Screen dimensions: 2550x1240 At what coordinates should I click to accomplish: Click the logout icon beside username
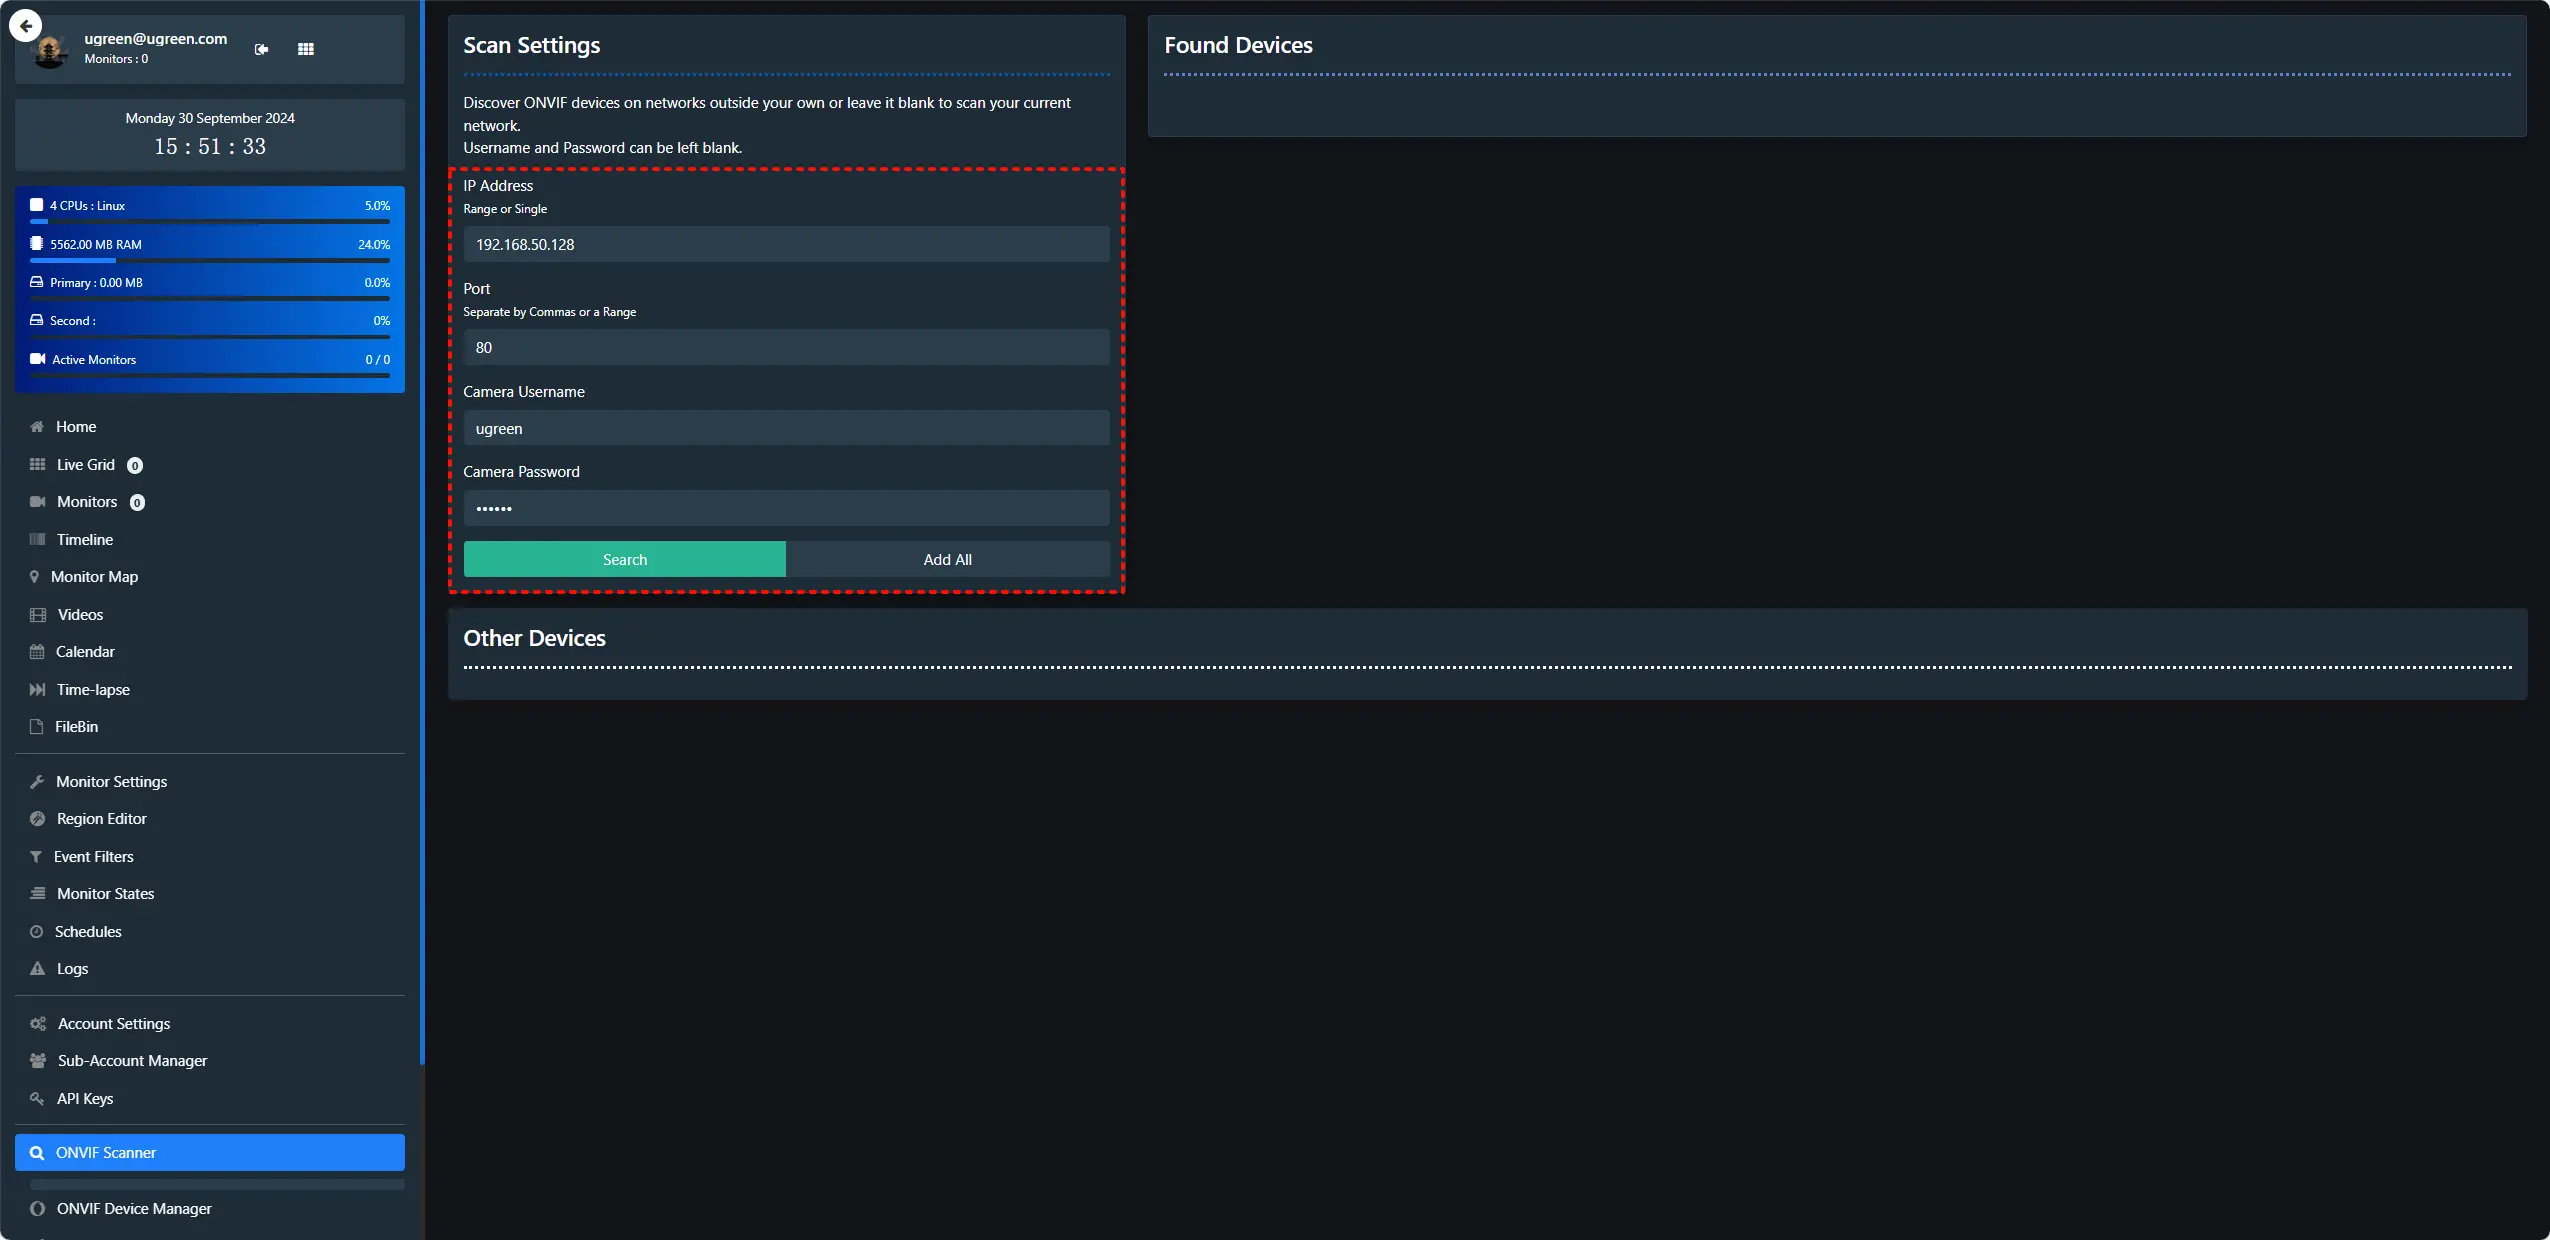[261, 49]
